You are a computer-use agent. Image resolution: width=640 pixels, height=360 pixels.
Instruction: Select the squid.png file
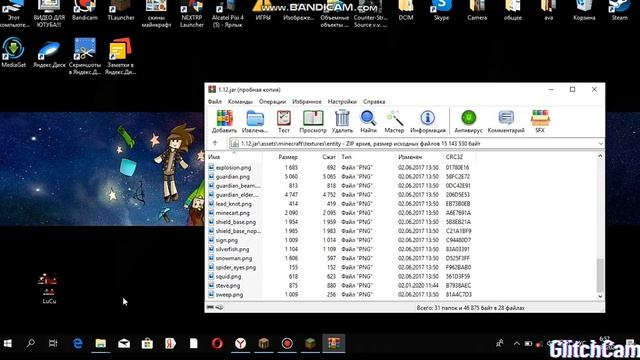[x=224, y=276]
